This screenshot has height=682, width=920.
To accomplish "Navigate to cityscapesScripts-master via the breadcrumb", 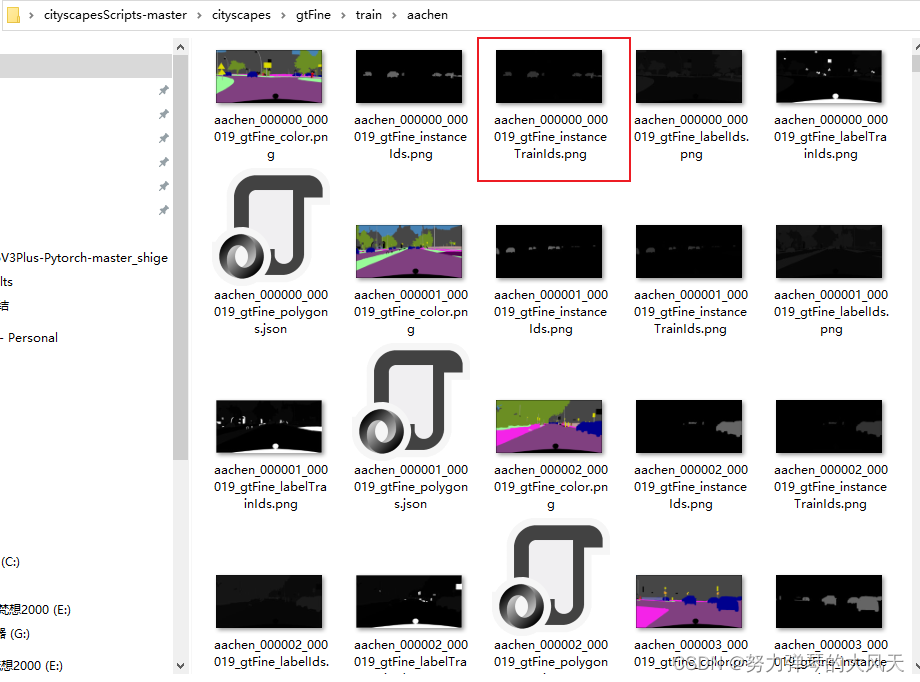I will [114, 14].
